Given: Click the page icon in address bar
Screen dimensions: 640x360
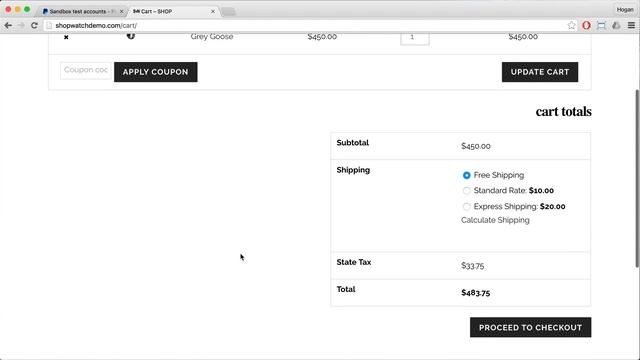Looking at the screenshot, I should point(49,25).
